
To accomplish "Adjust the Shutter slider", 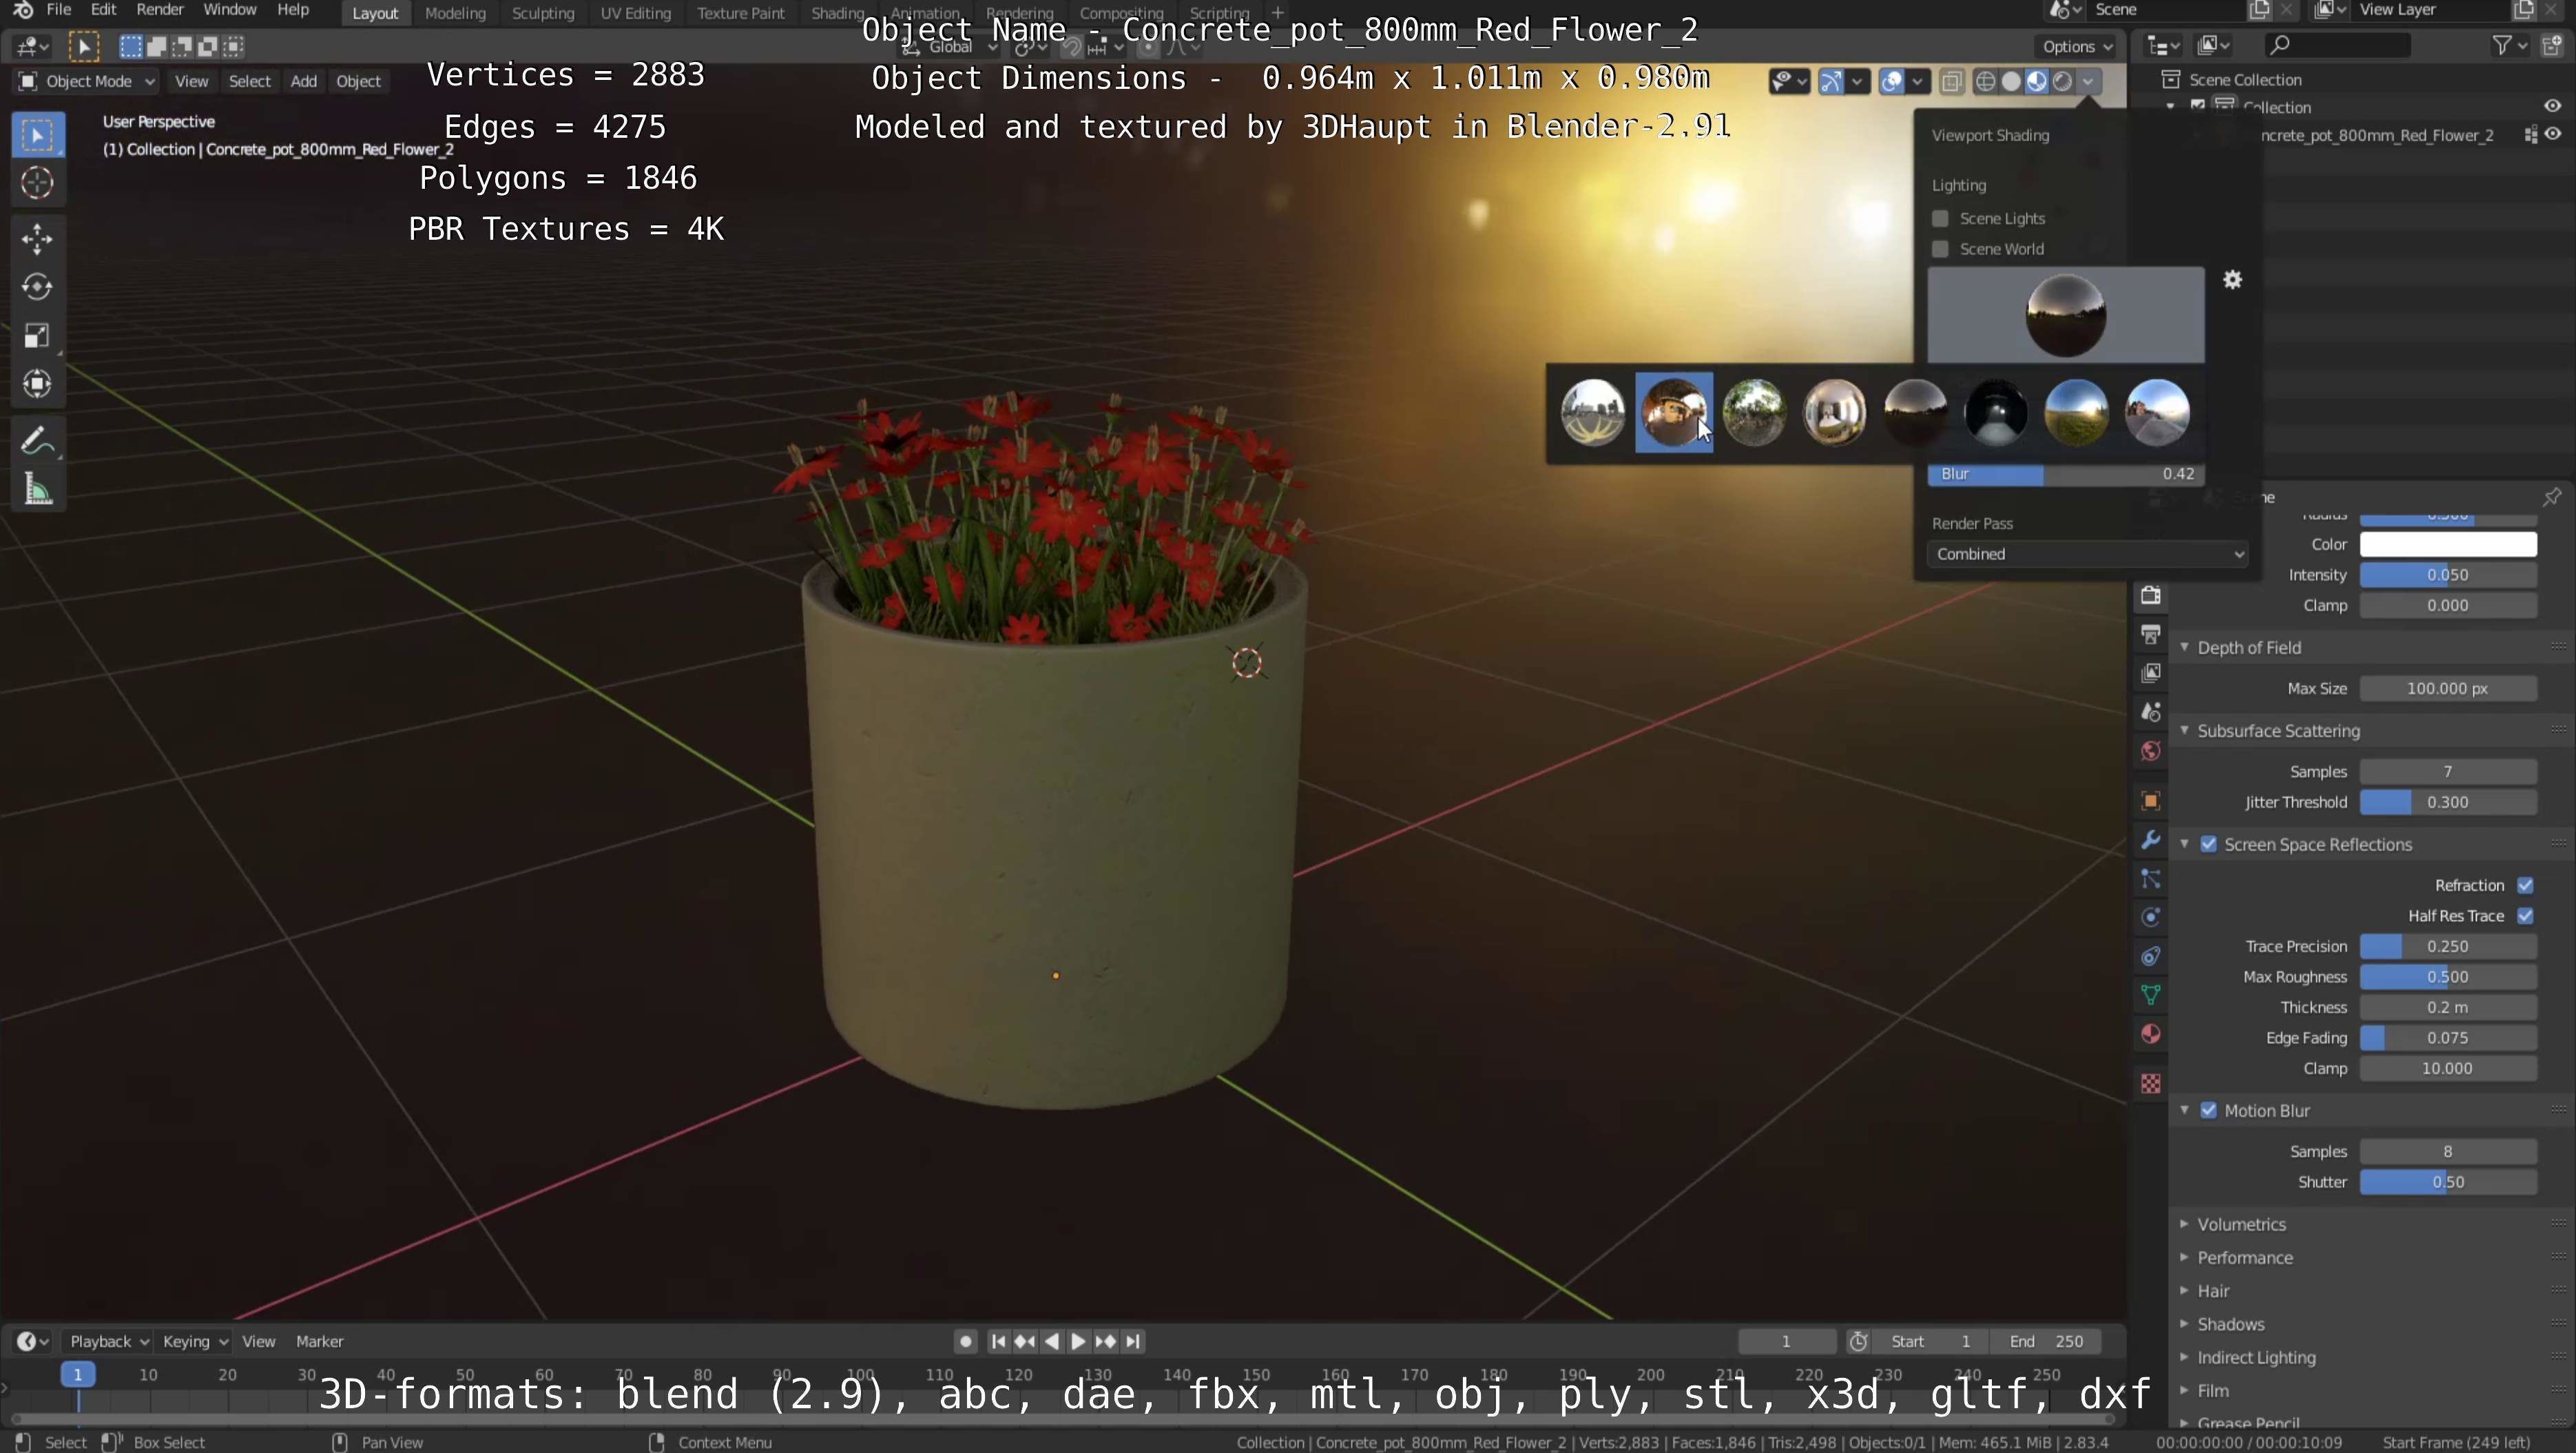I will [x=2448, y=1183].
